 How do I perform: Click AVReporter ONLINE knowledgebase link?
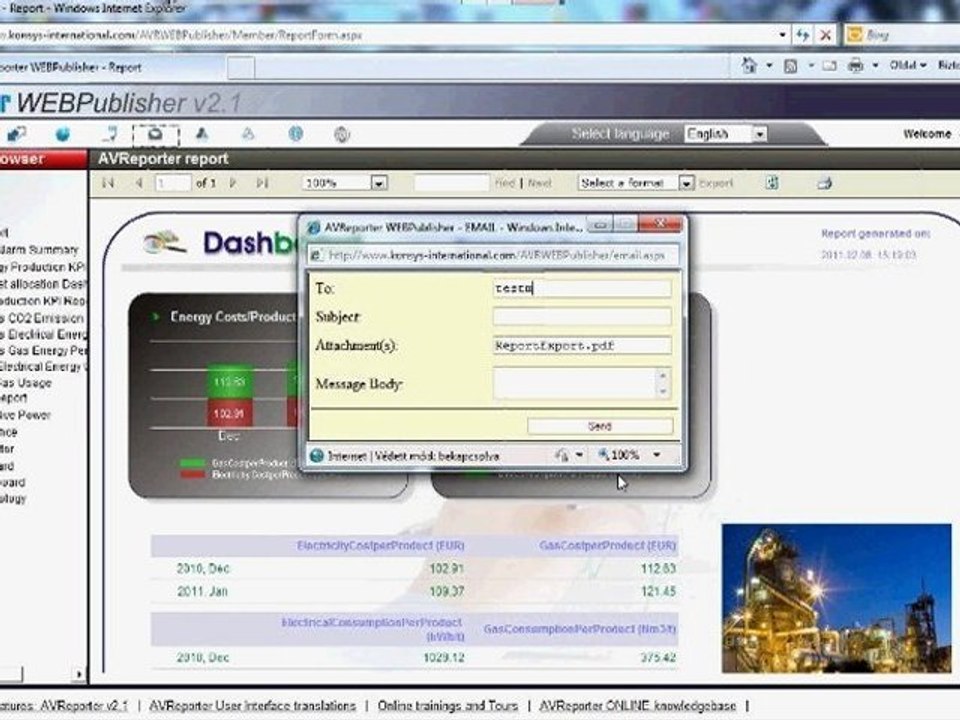[x=637, y=706]
